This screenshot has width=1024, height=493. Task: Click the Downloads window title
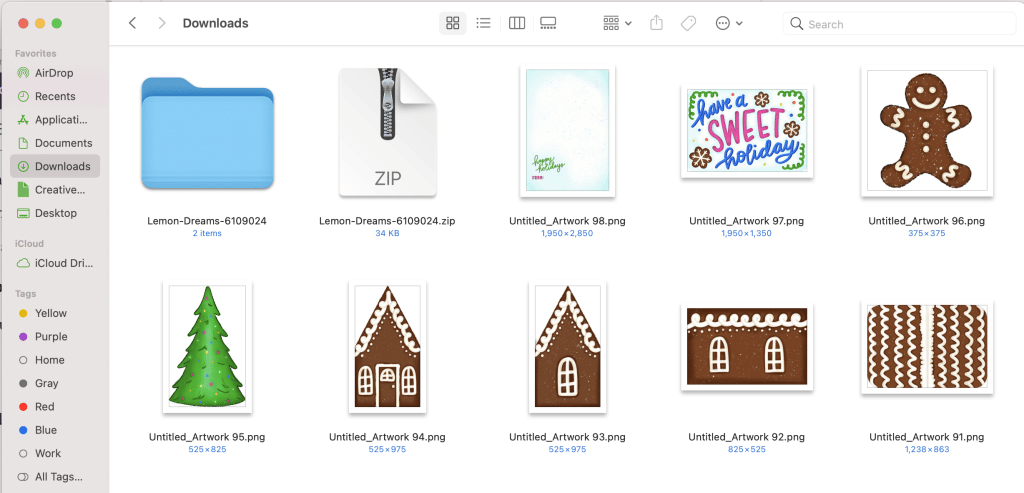click(216, 24)
